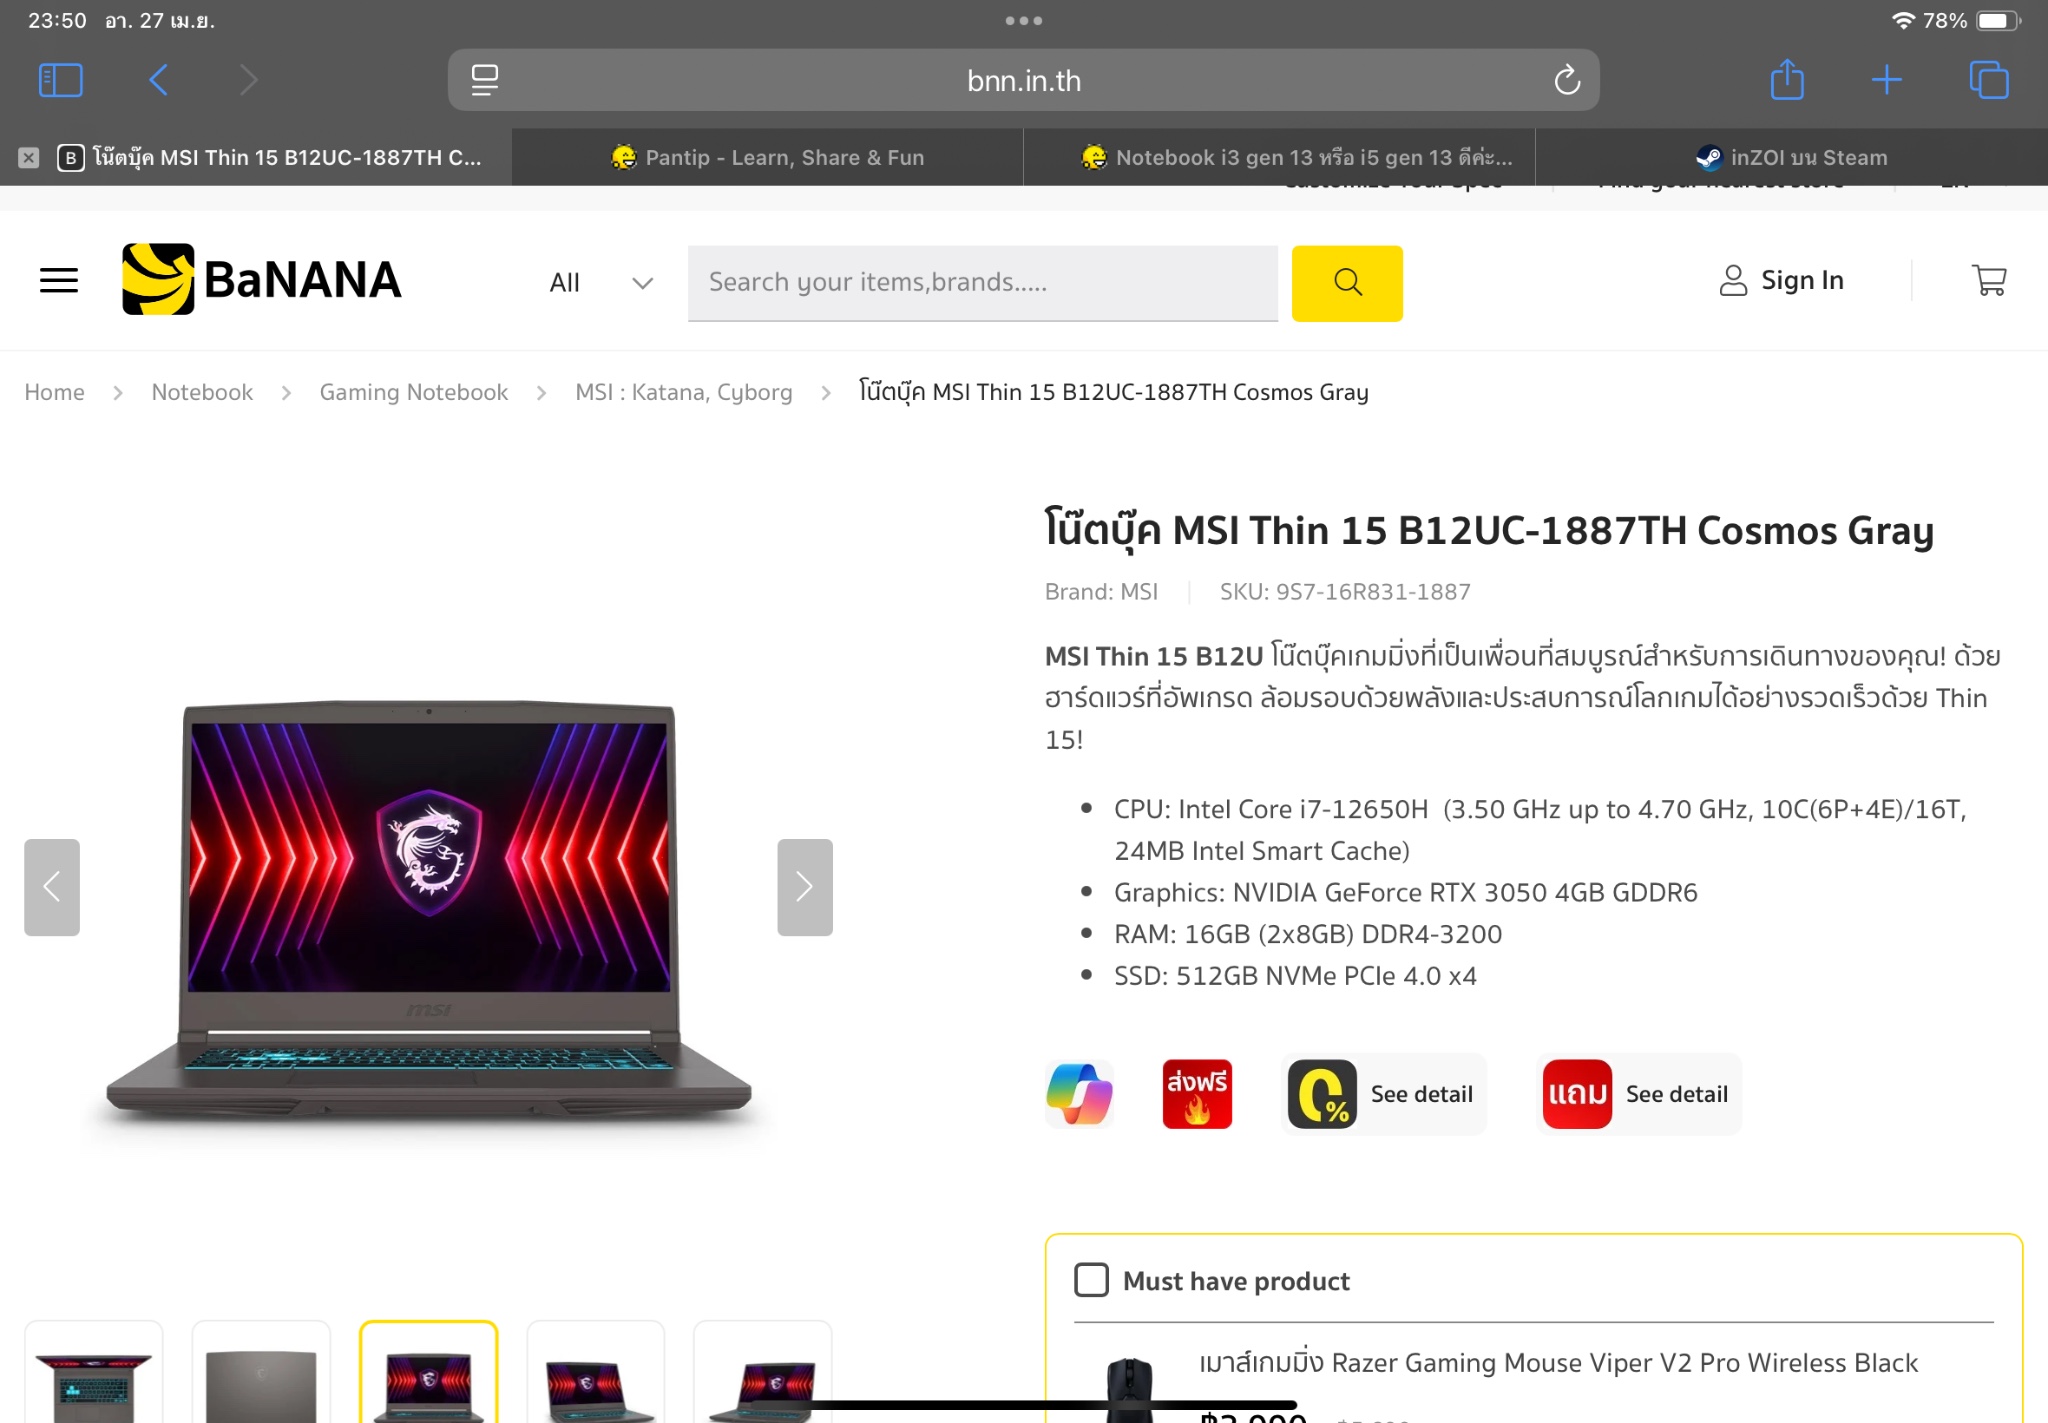The width and height of the screenshot is (2048, 1423).
Task: Open the Safari sidebar panel icon
Action: coord(60,80)
